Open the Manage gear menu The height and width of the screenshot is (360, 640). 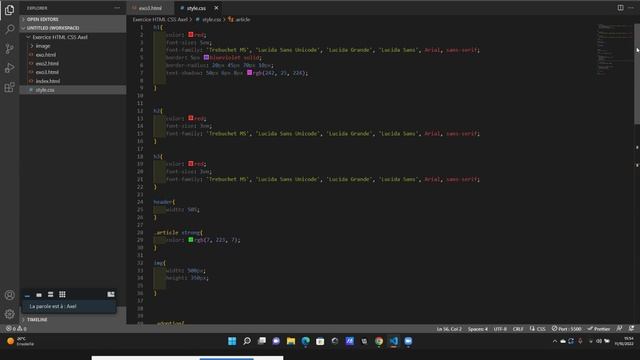click(9, 314)
